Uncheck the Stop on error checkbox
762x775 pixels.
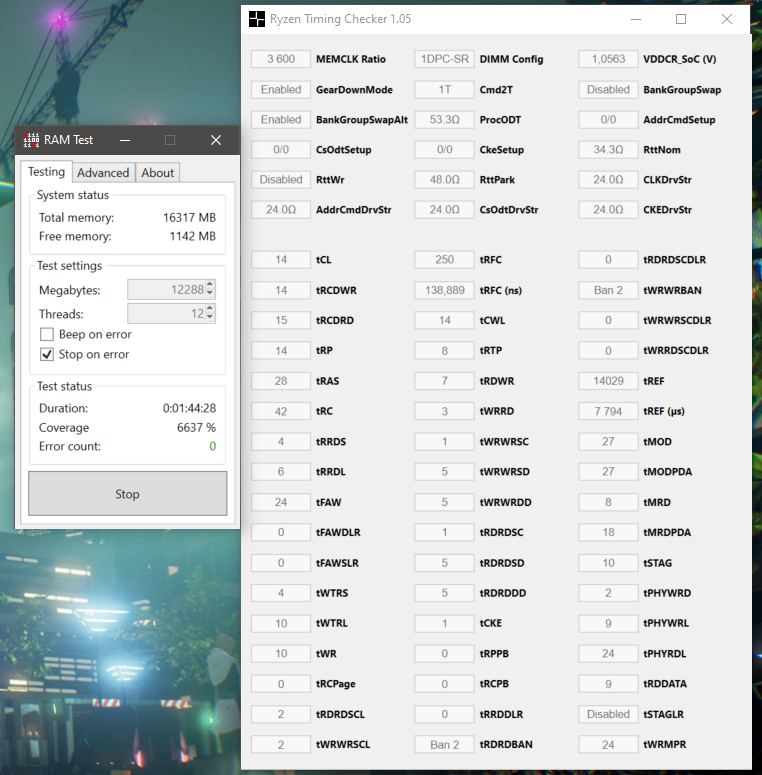coord(47,354)
